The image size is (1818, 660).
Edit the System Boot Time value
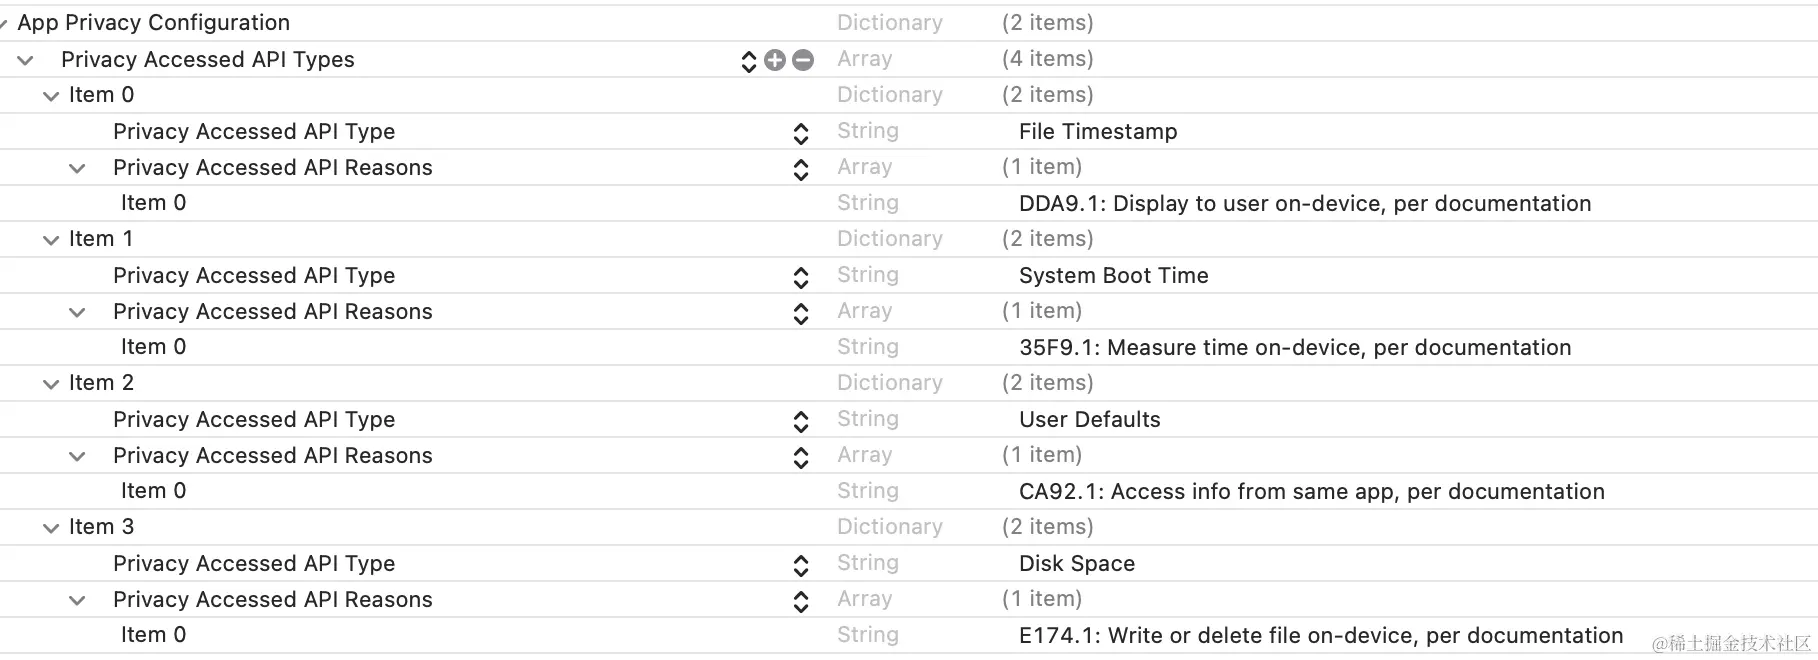click(x=1113, y=276)
